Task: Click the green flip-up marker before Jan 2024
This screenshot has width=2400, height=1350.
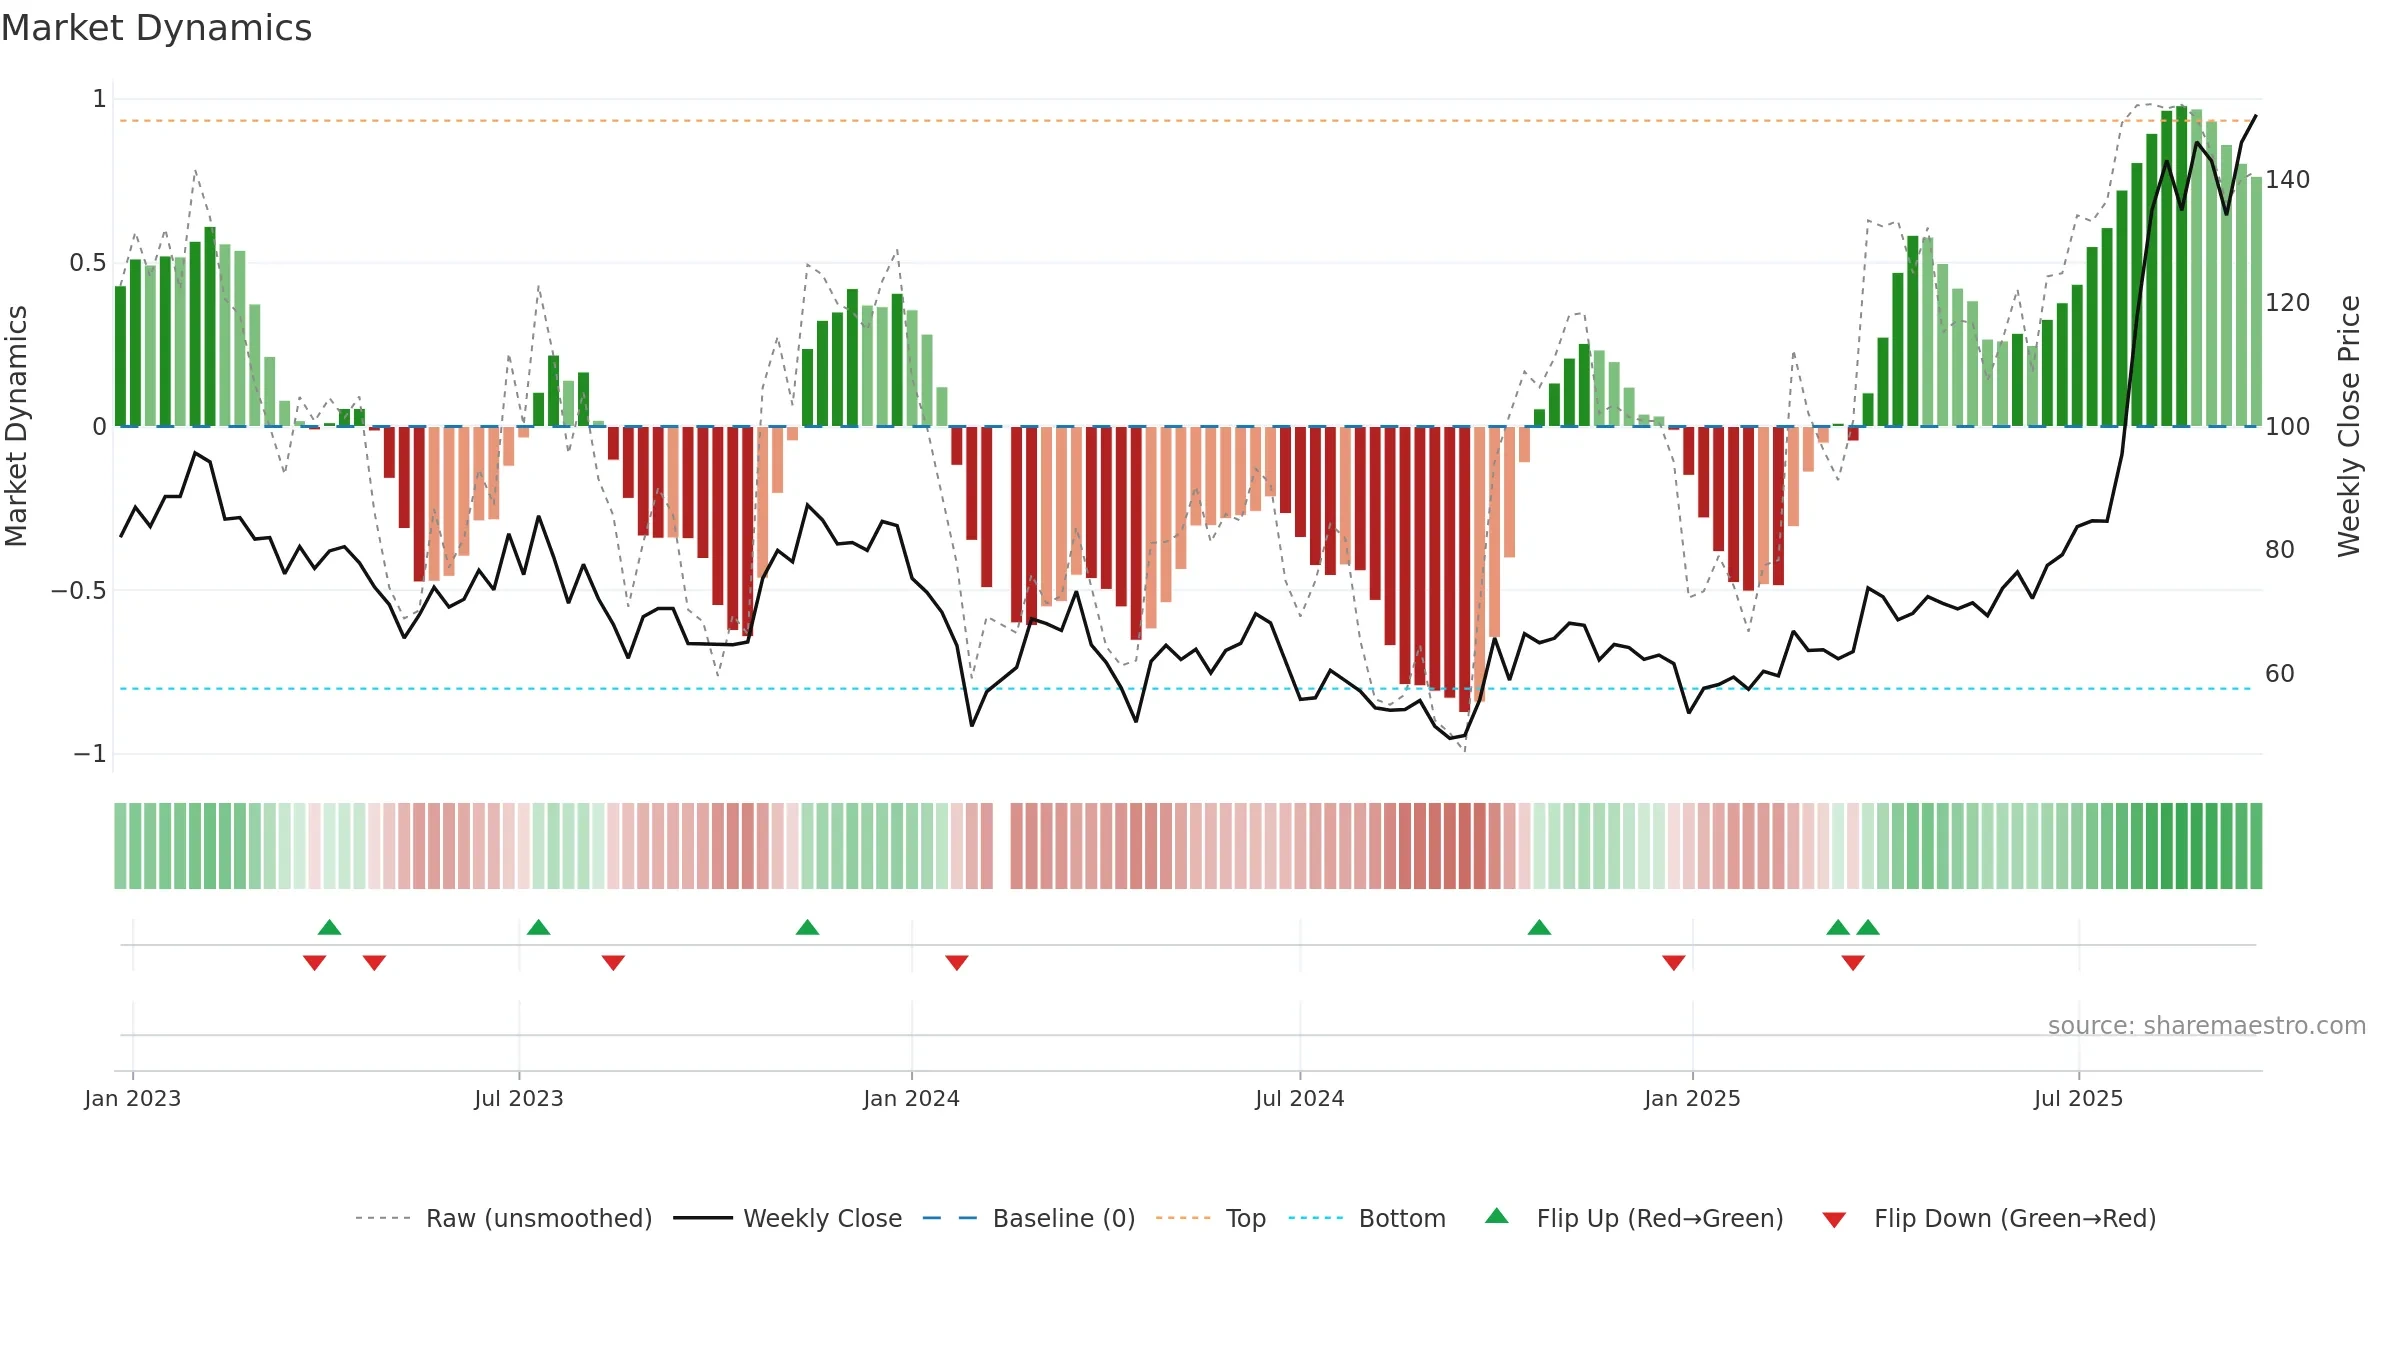Action: tap(808, 927)
